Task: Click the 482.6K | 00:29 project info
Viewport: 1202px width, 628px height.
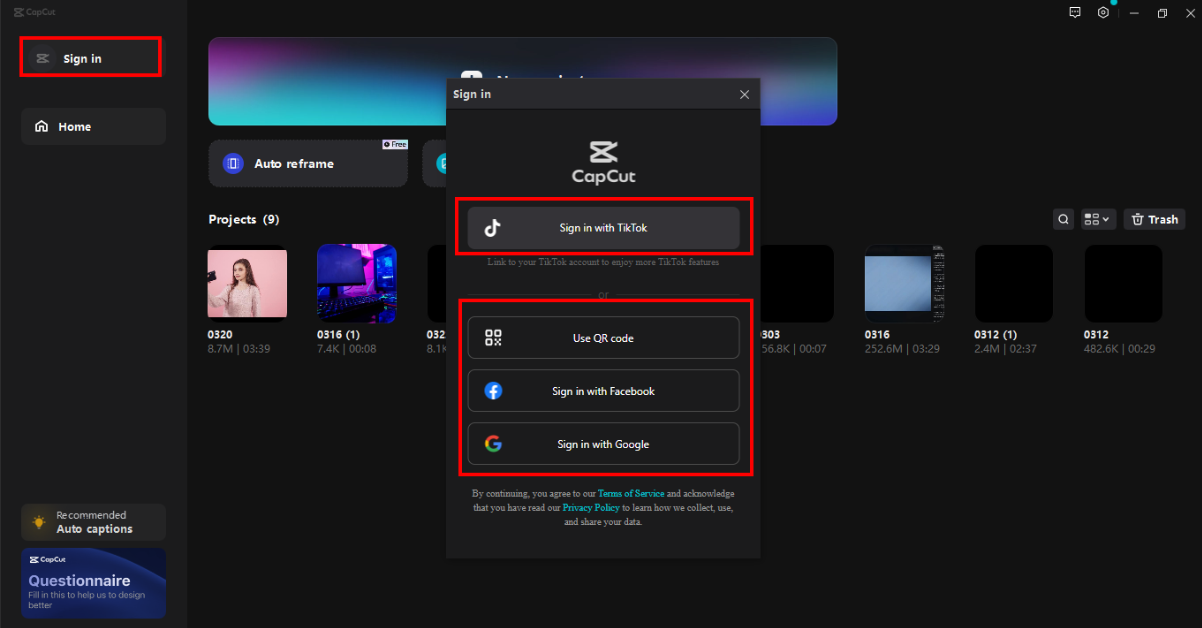Action: (x=1120, y=349)
